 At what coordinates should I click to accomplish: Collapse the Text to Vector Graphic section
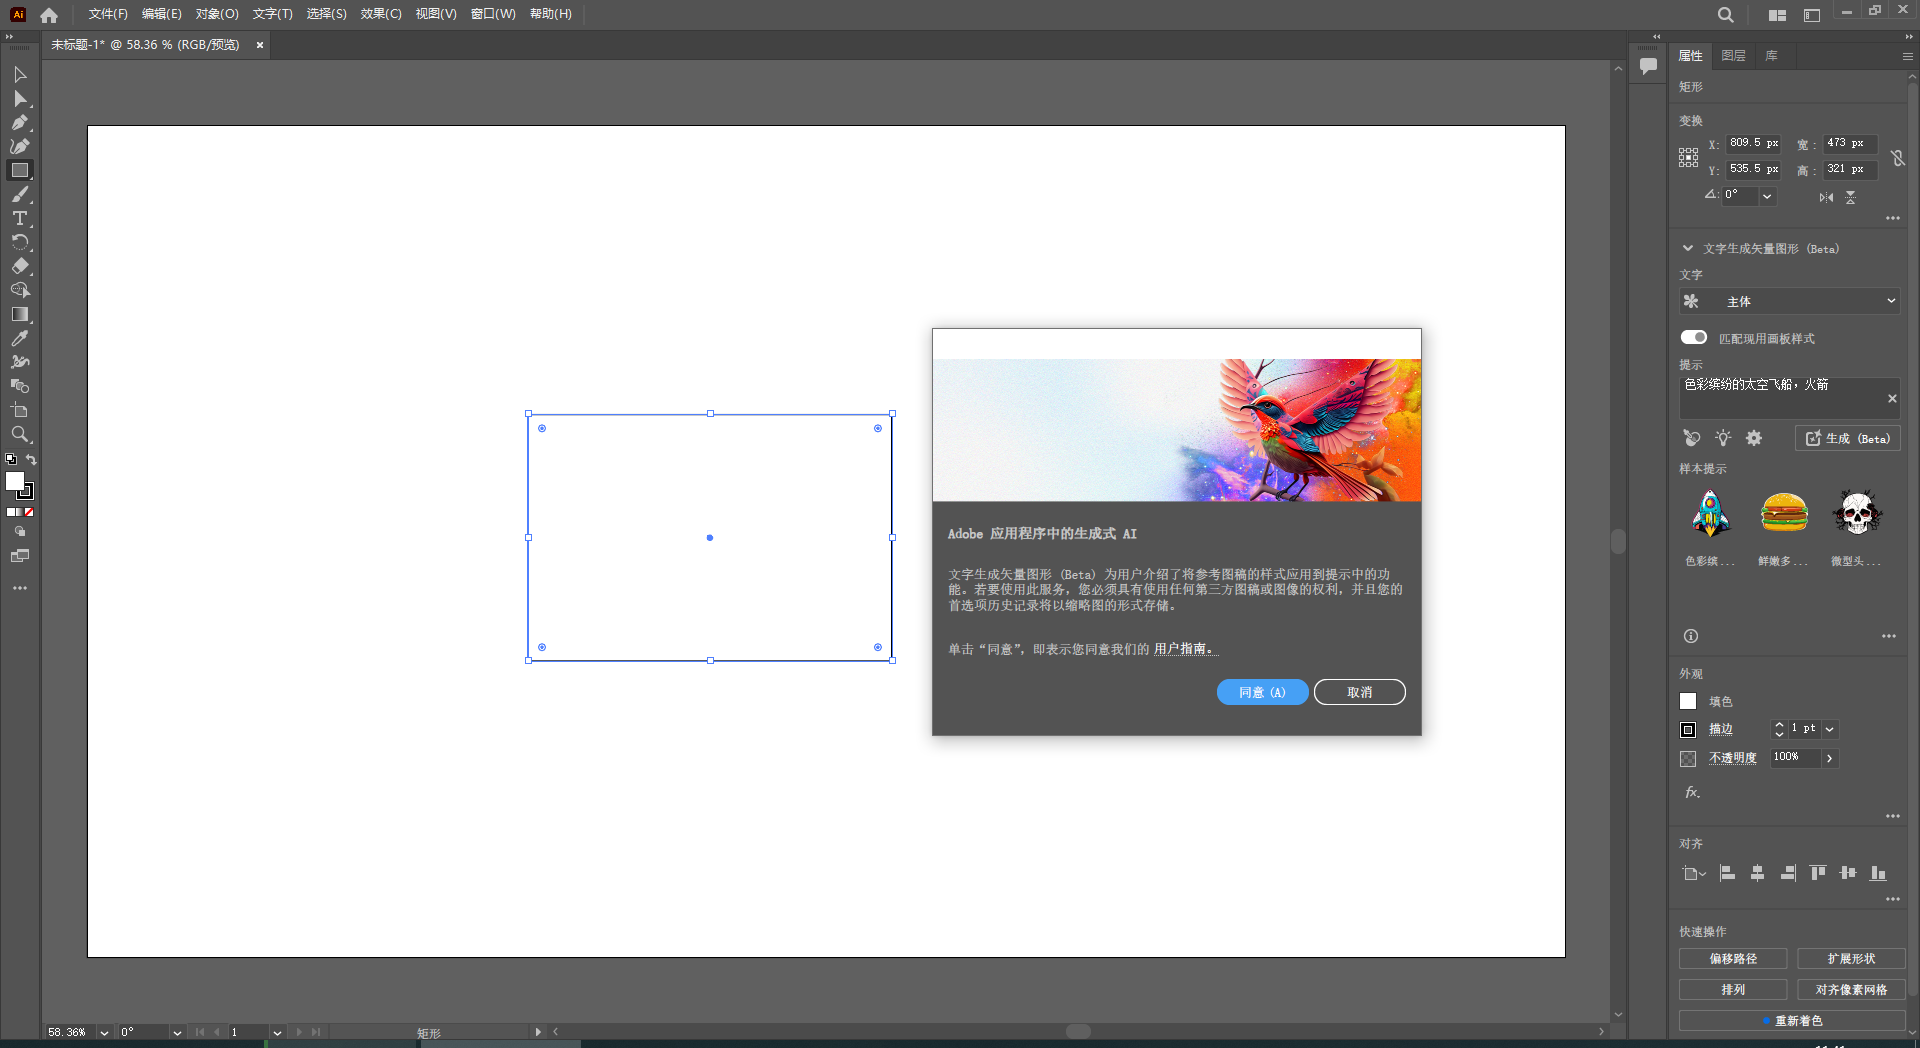click(x=1688, y=248)
